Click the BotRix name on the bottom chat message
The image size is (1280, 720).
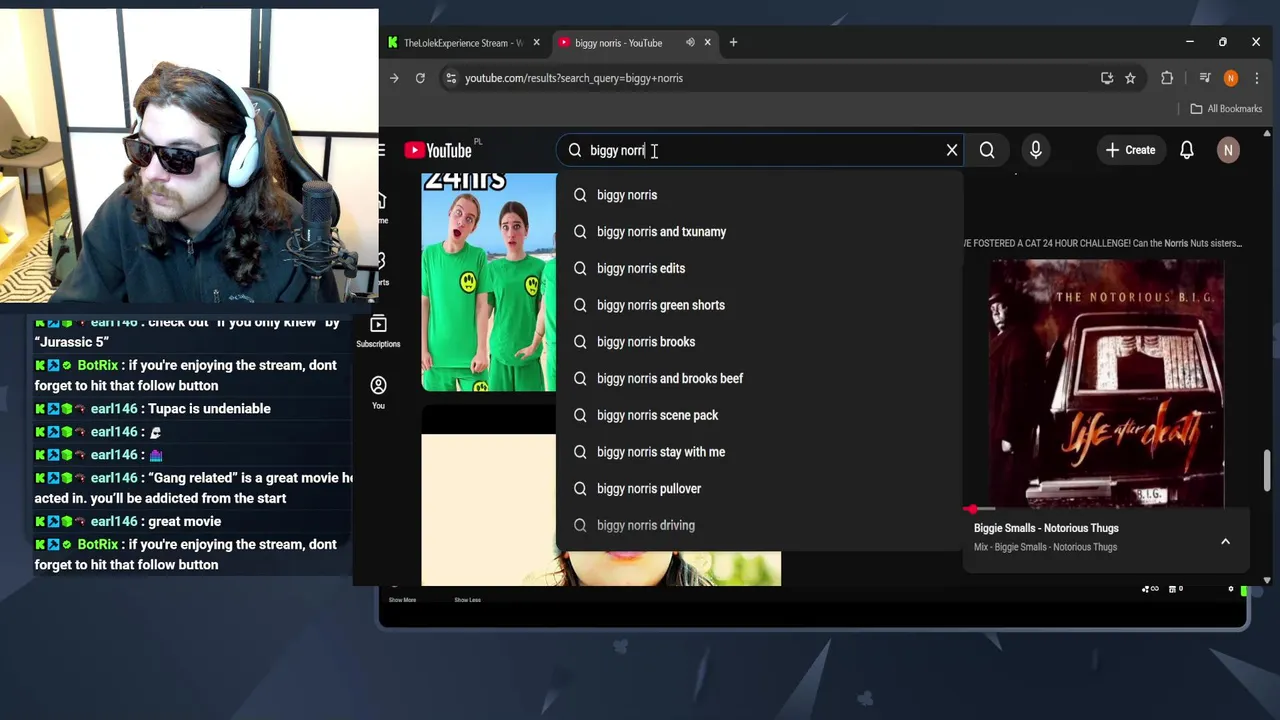(x=98, y=544)
